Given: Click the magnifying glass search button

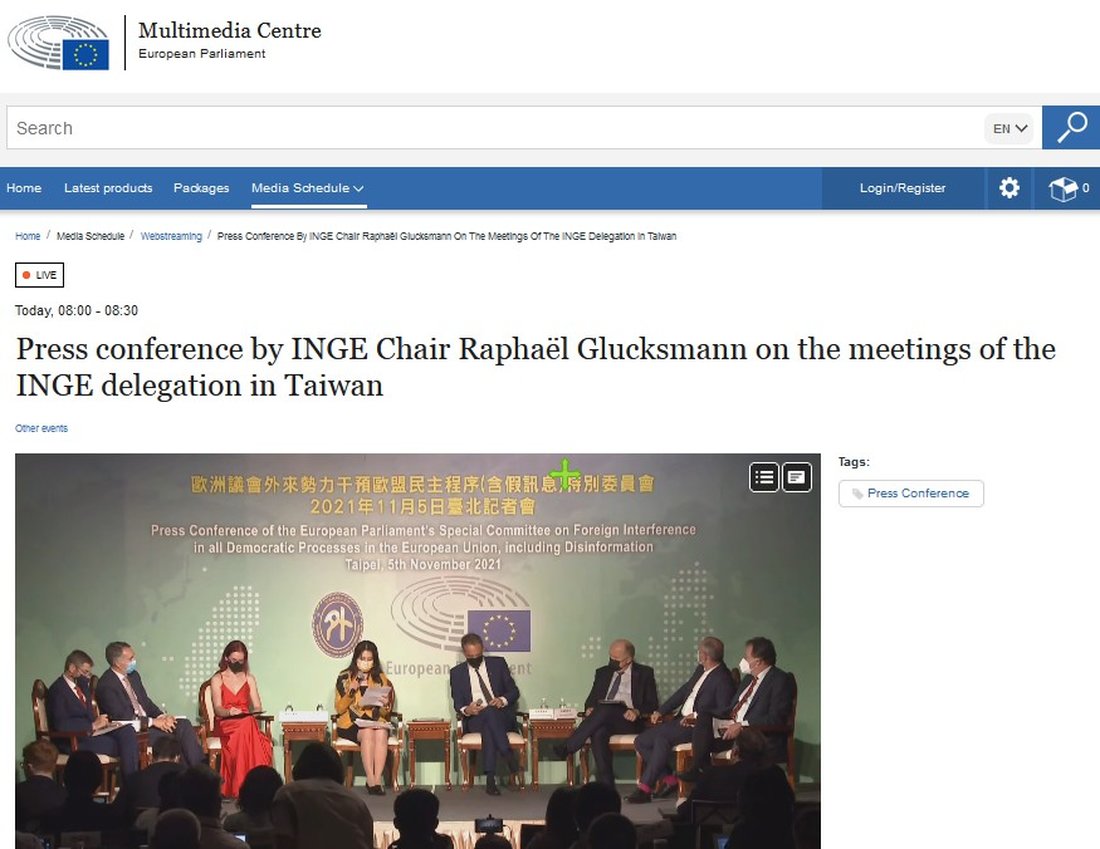Looking at the screenshot, I should point(1071,128).
